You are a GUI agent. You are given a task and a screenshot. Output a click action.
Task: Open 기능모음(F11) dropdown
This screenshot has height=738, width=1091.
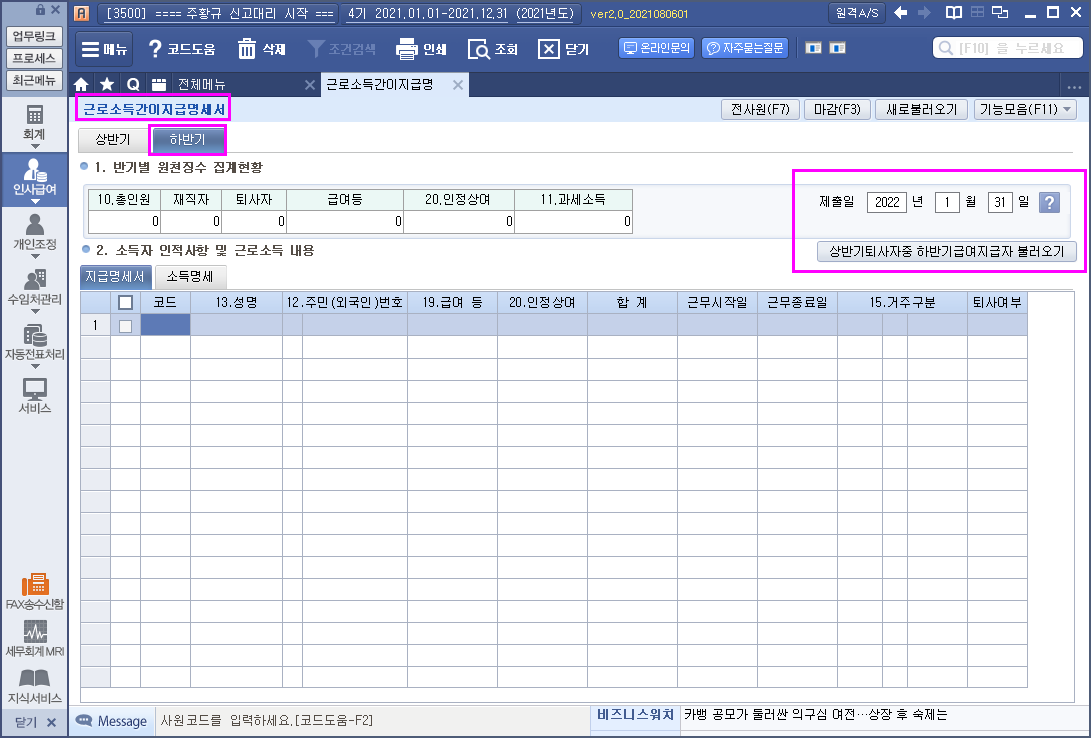[1025, 109]
